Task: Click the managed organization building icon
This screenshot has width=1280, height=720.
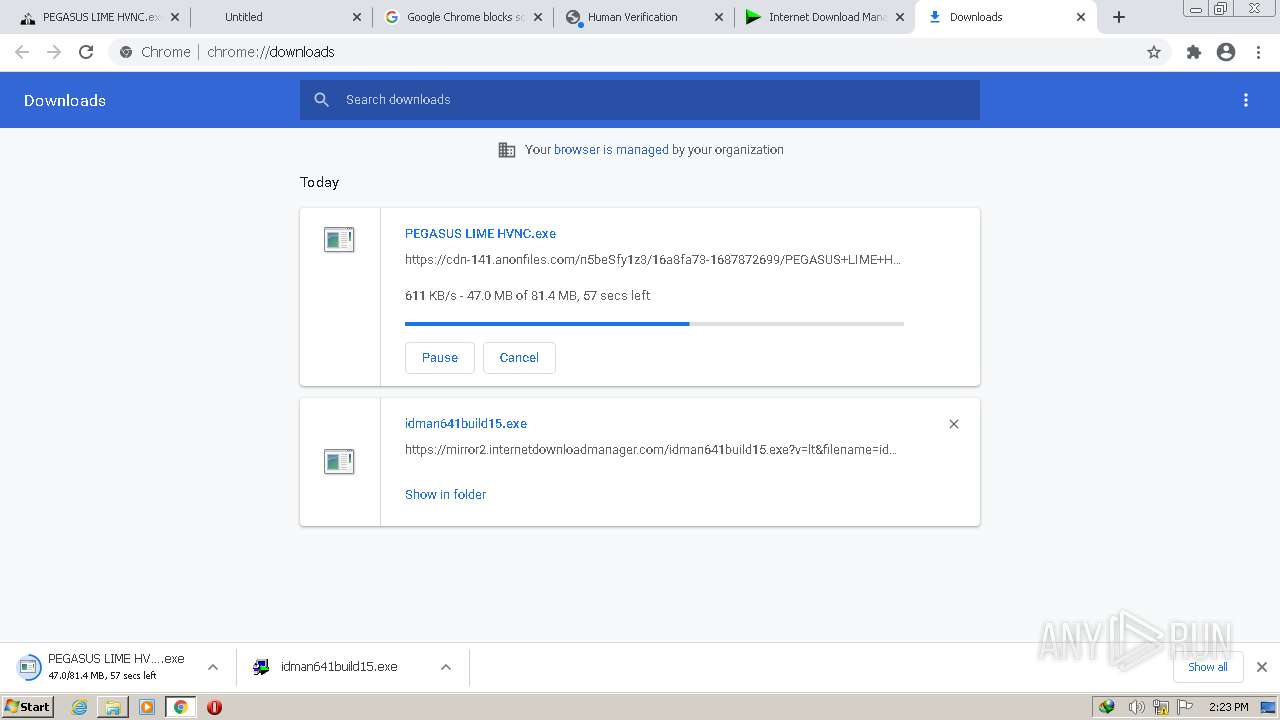Action: pyautogui.click(x=507, y=150)
